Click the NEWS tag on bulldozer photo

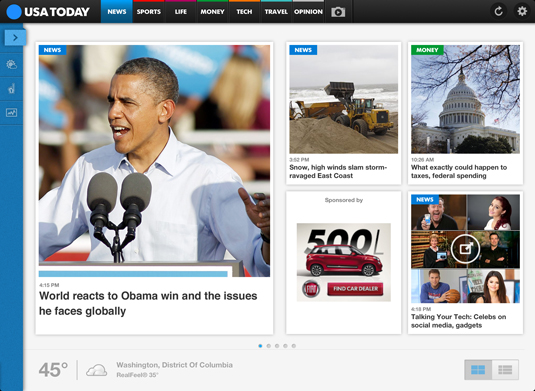pos(303,50)
